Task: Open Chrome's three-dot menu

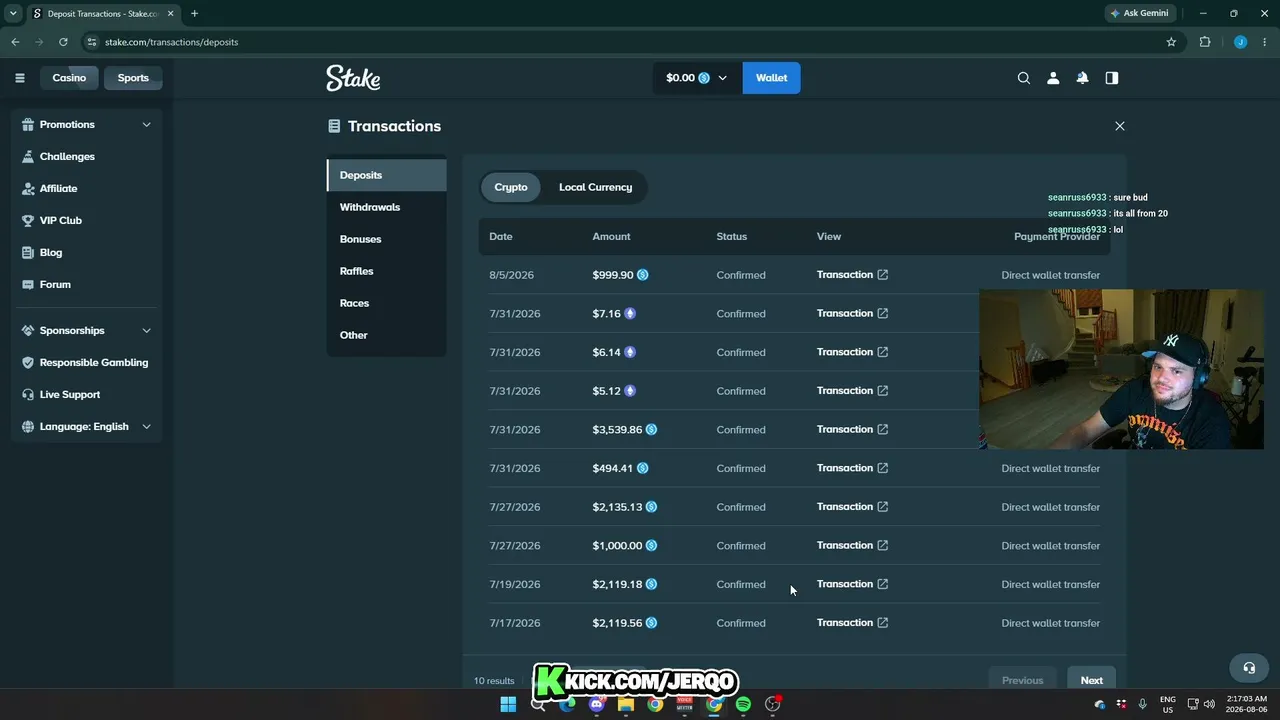Action: point(1265,42)
